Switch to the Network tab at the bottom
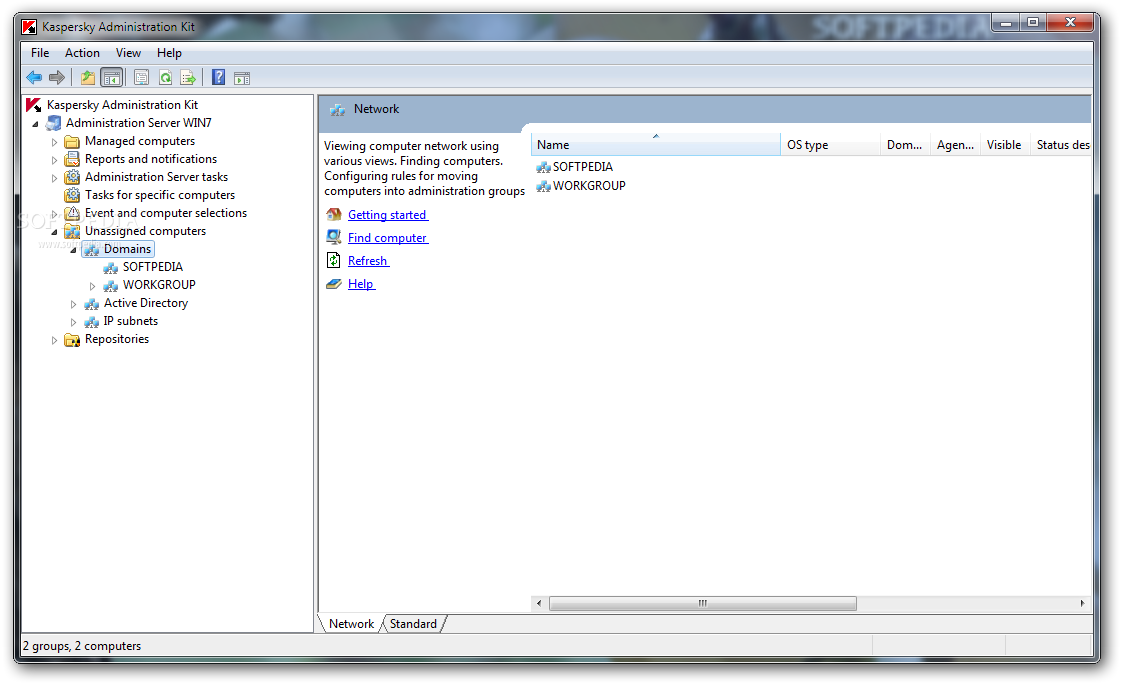This screenshot has height=684, width=1121. tap(351, 624)
